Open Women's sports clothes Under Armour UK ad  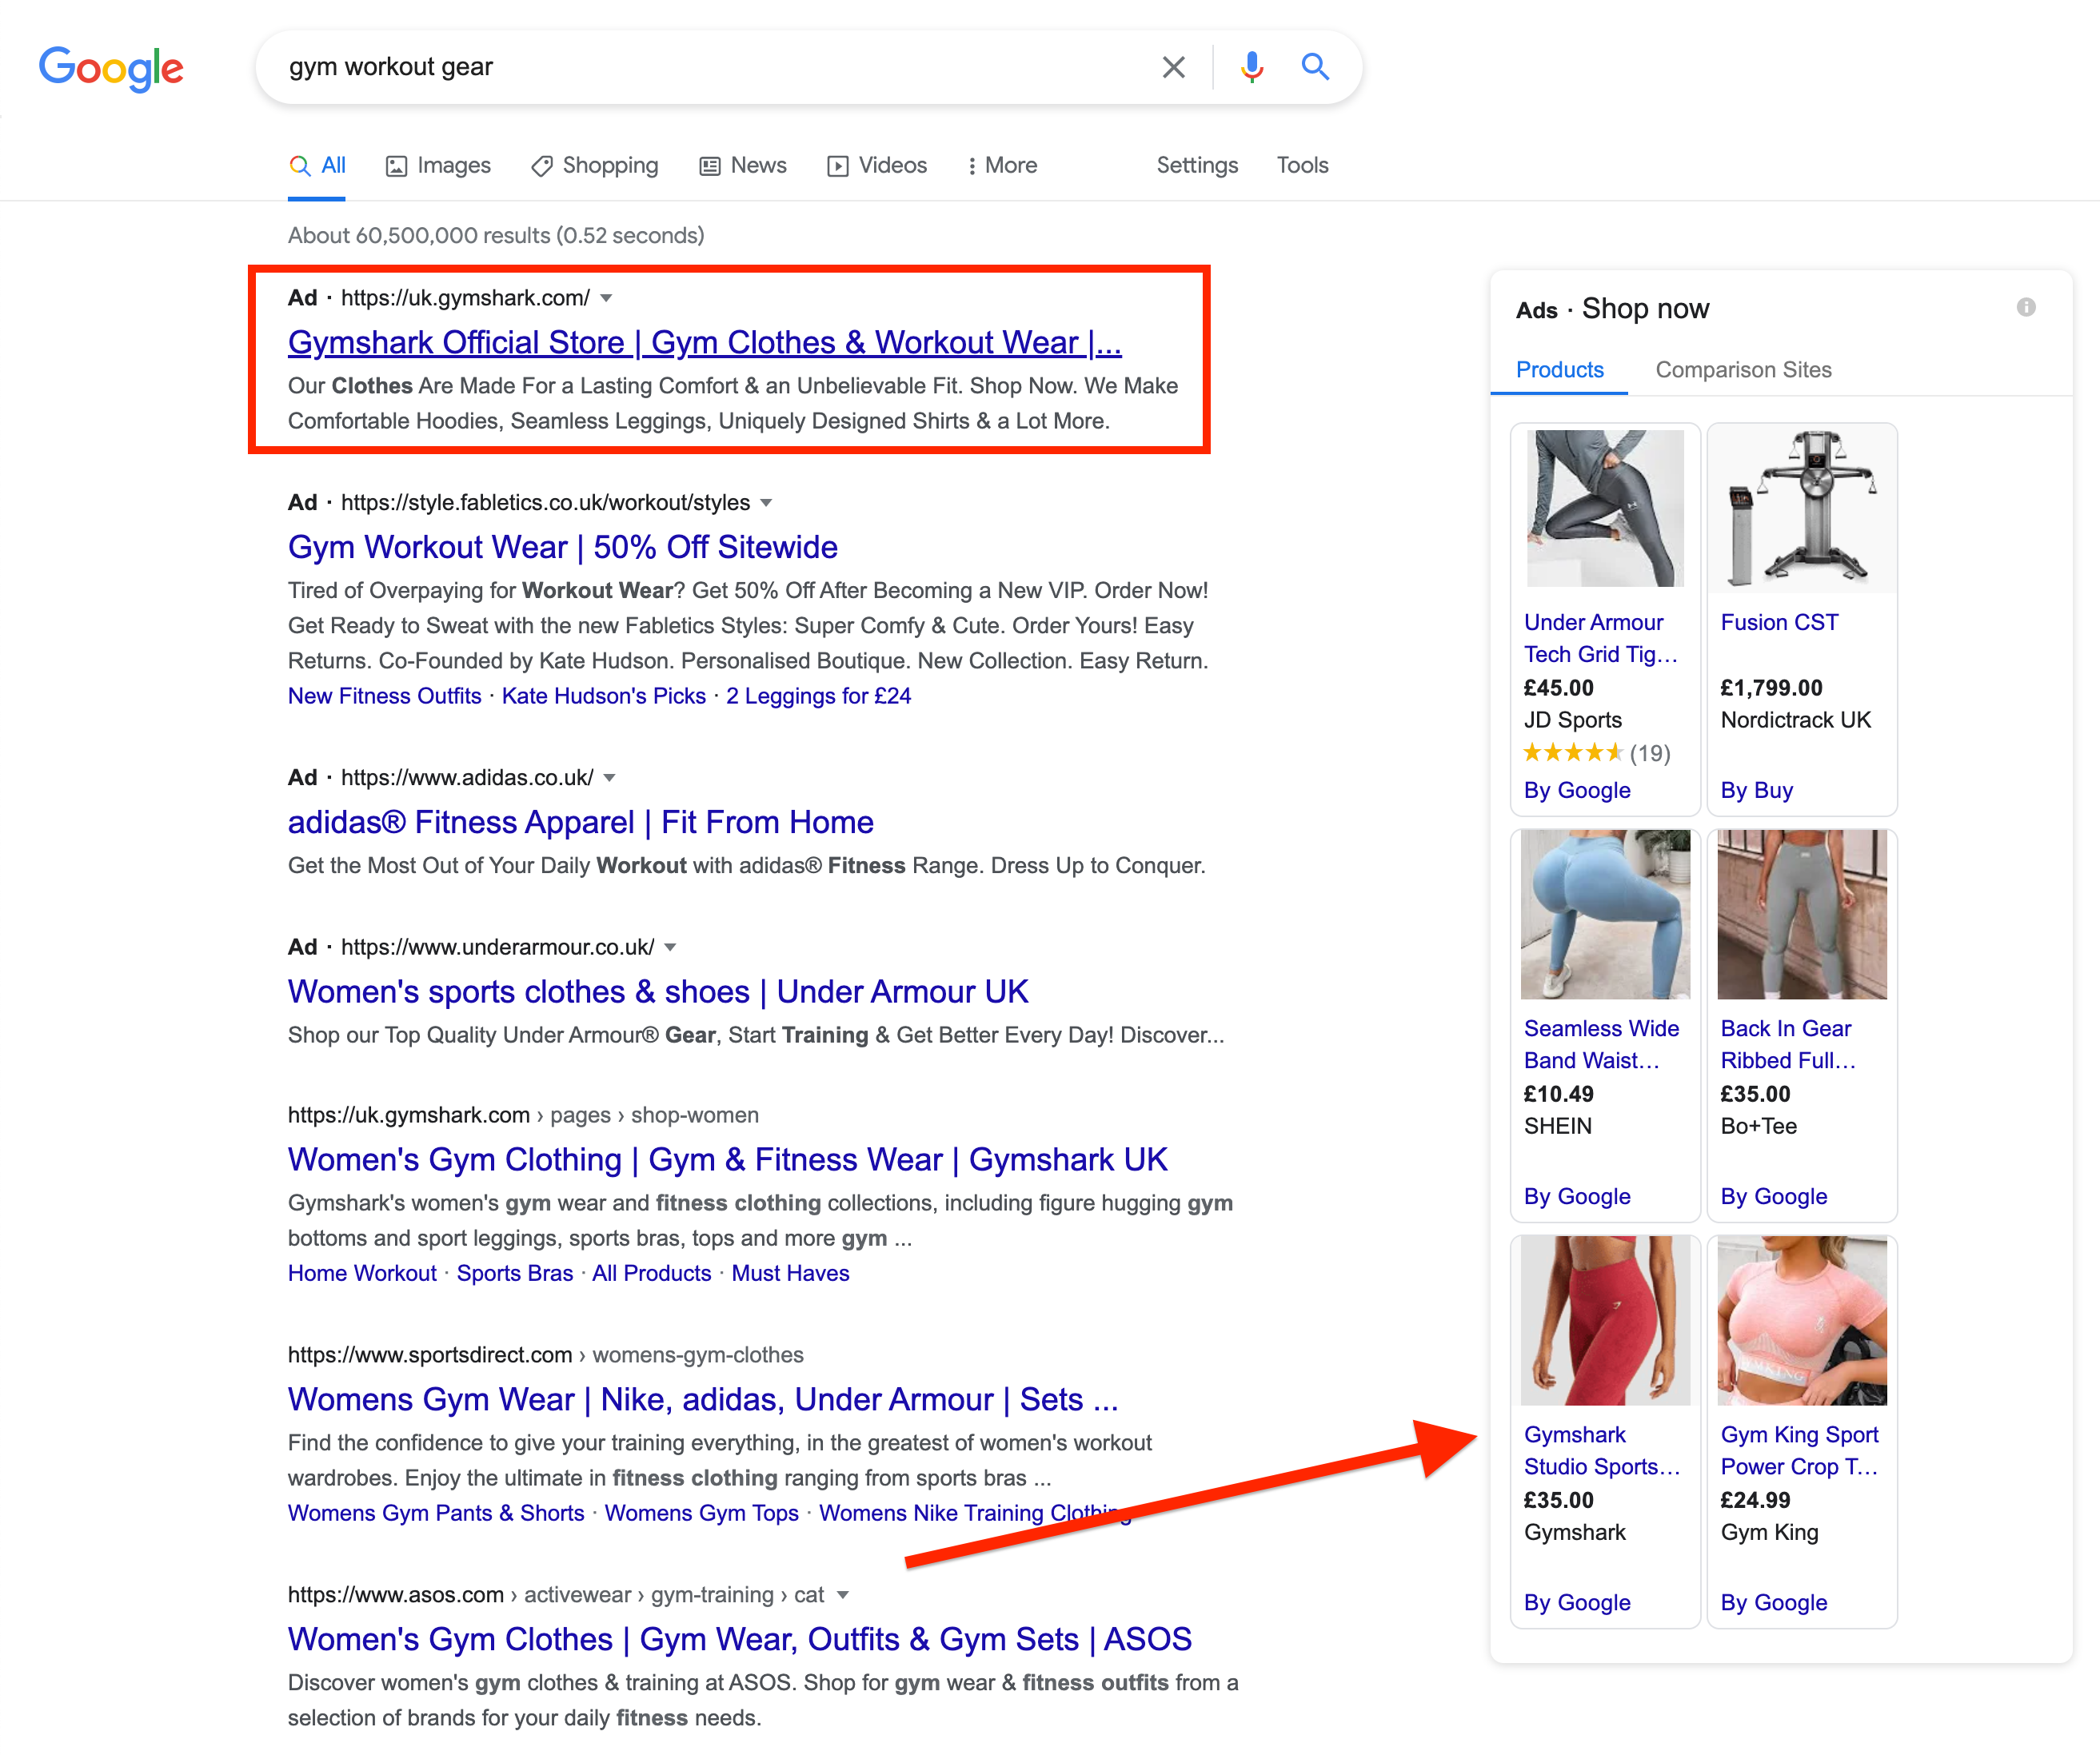tap(658, 992)
